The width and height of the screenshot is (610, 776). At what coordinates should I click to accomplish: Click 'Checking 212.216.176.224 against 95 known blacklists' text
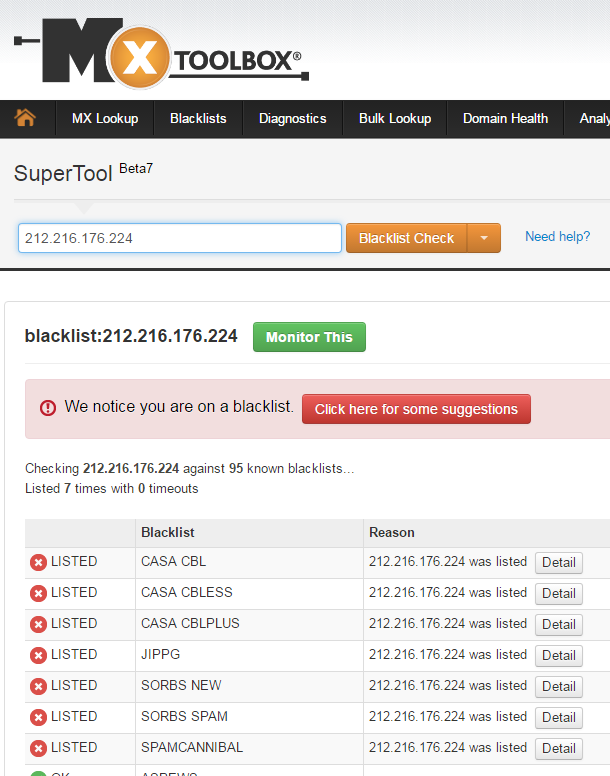coord(189,468)
